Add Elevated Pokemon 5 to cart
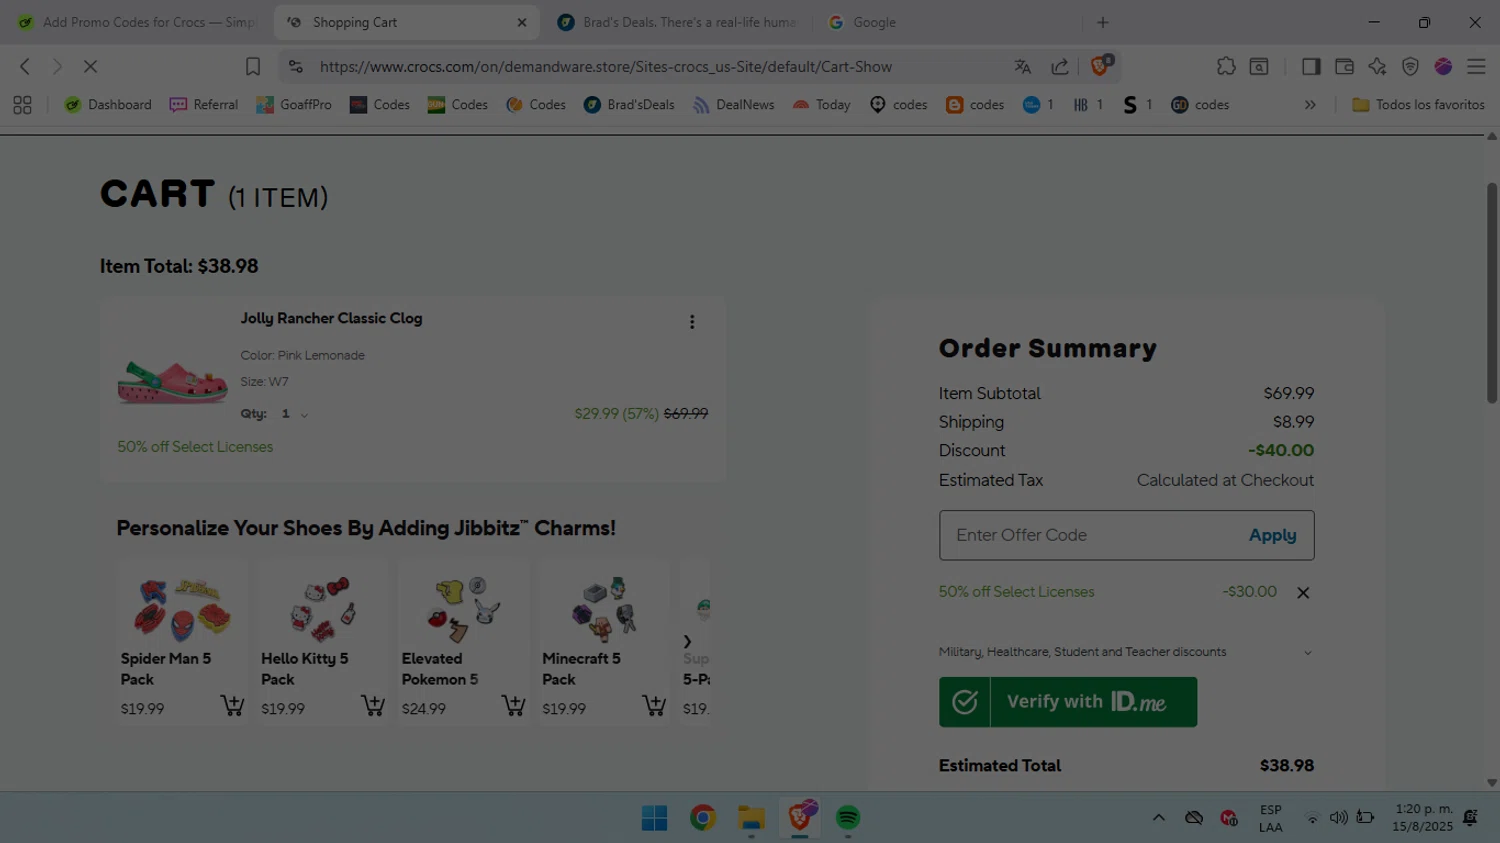This screenshot has height=843, width=1500. tap(513, 706)
